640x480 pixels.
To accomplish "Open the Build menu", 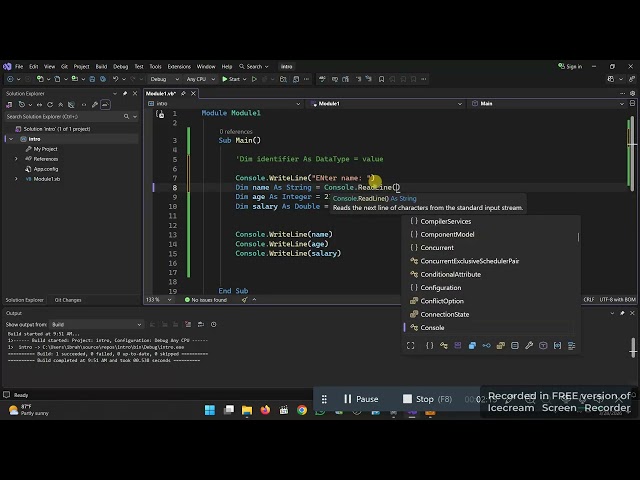I will (101, 67).
